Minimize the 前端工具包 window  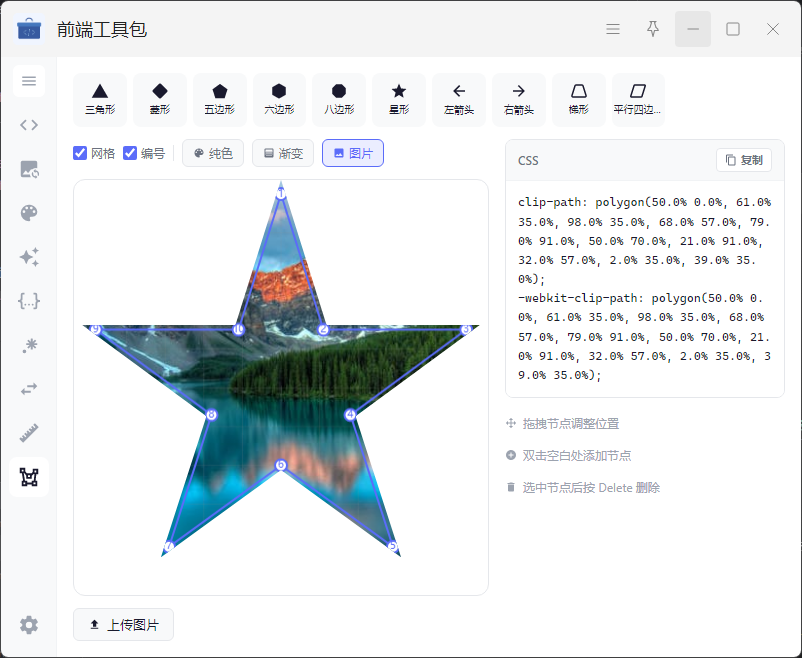[x=693, y=29]
